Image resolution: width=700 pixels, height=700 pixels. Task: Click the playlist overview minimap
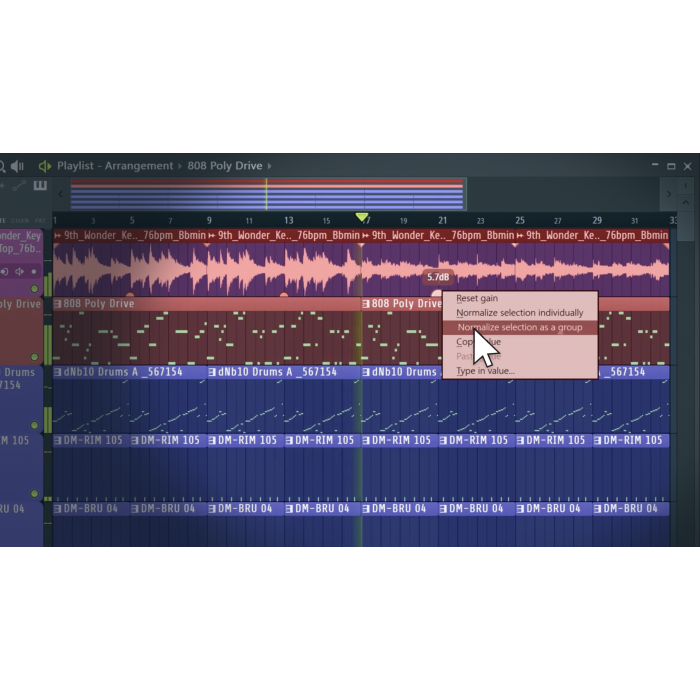coord(267,195)
